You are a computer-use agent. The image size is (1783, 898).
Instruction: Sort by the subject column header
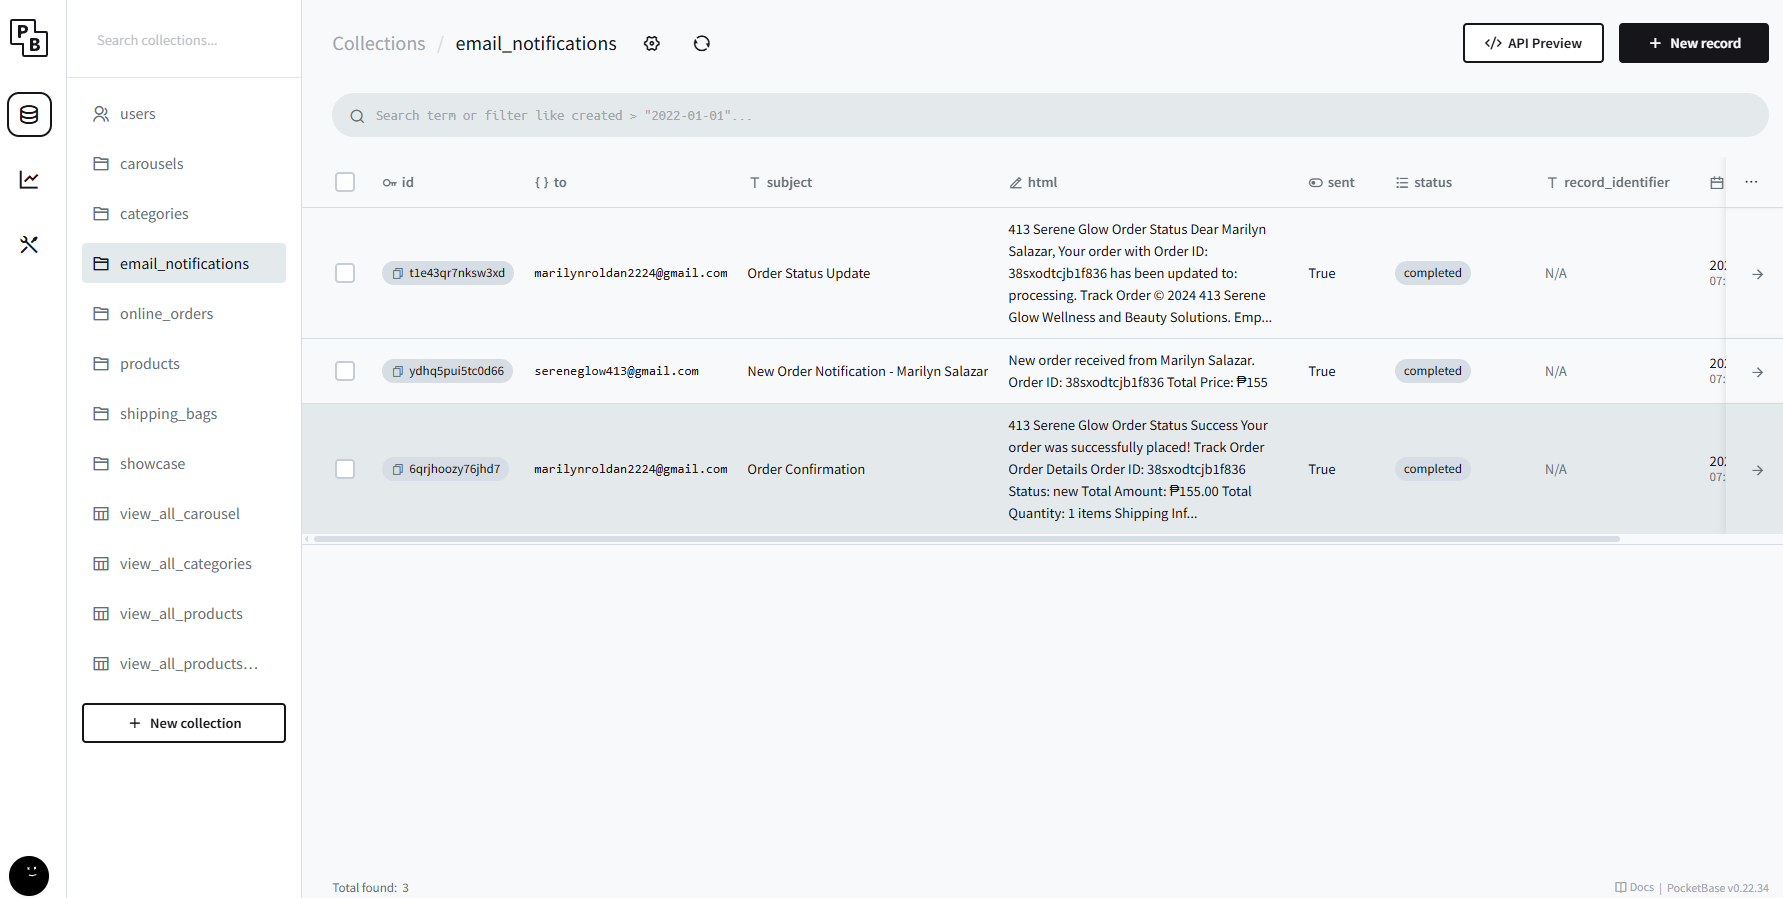781,183
